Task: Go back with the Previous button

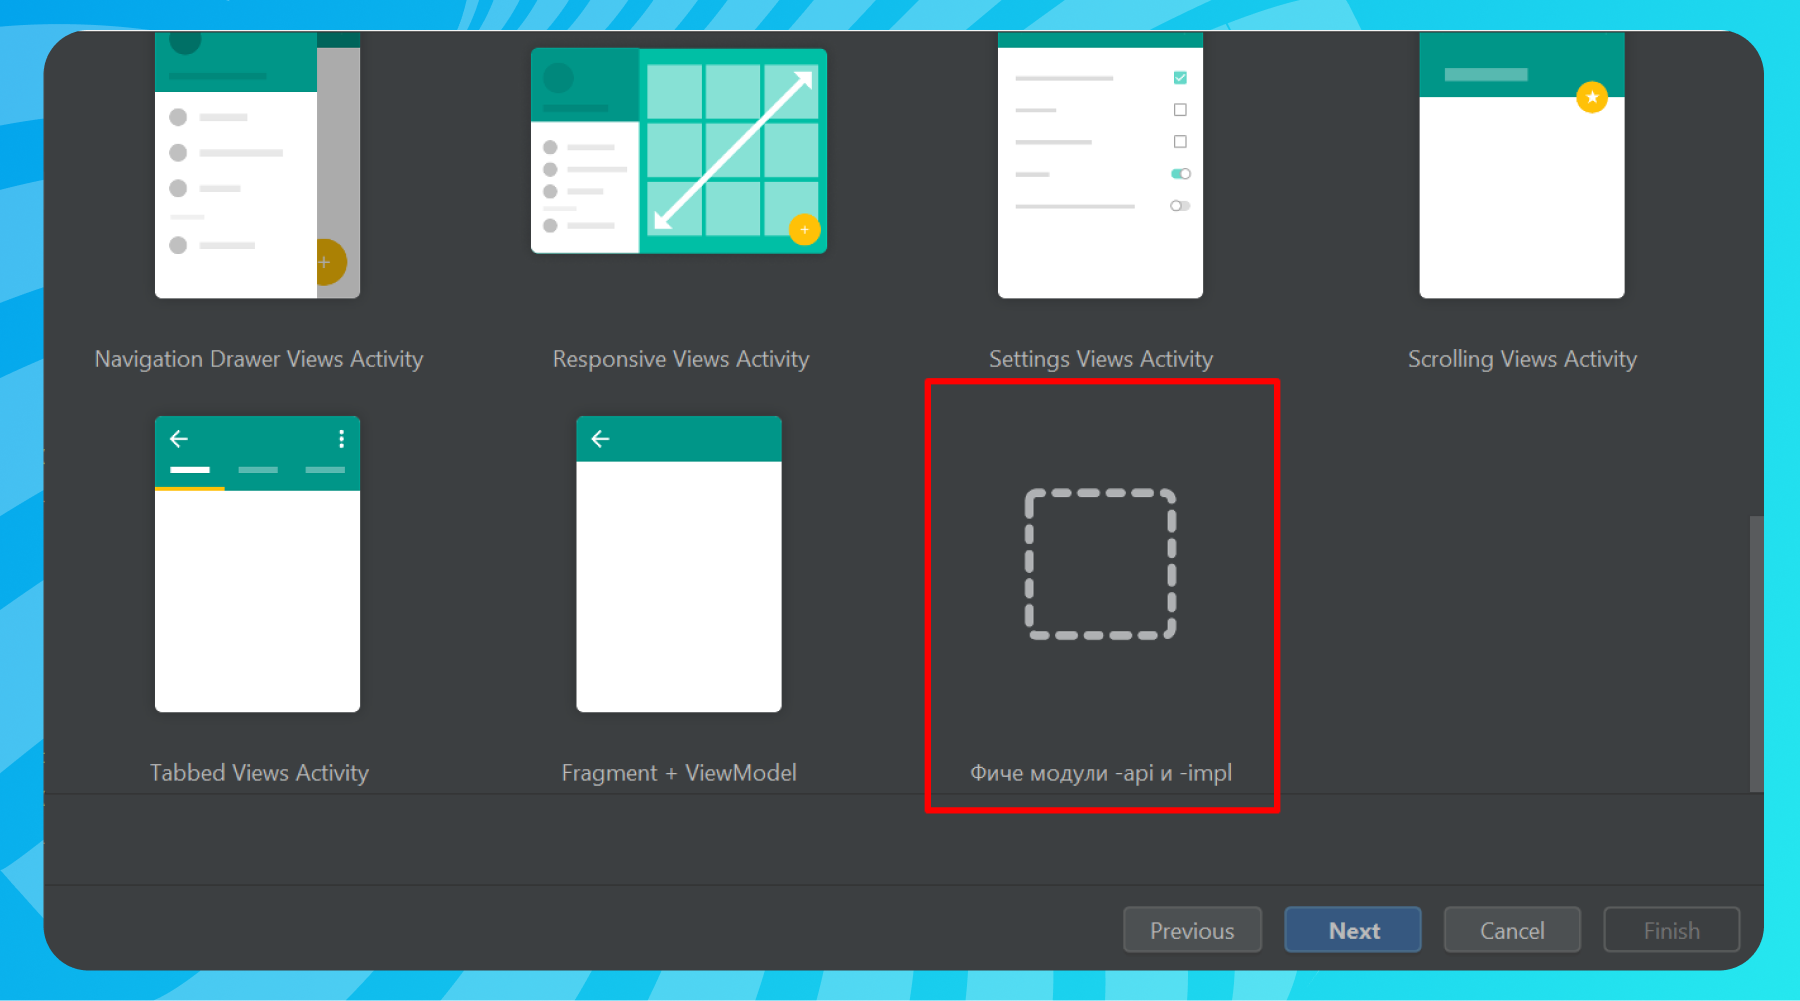Action: click(x=1192, y=930)
